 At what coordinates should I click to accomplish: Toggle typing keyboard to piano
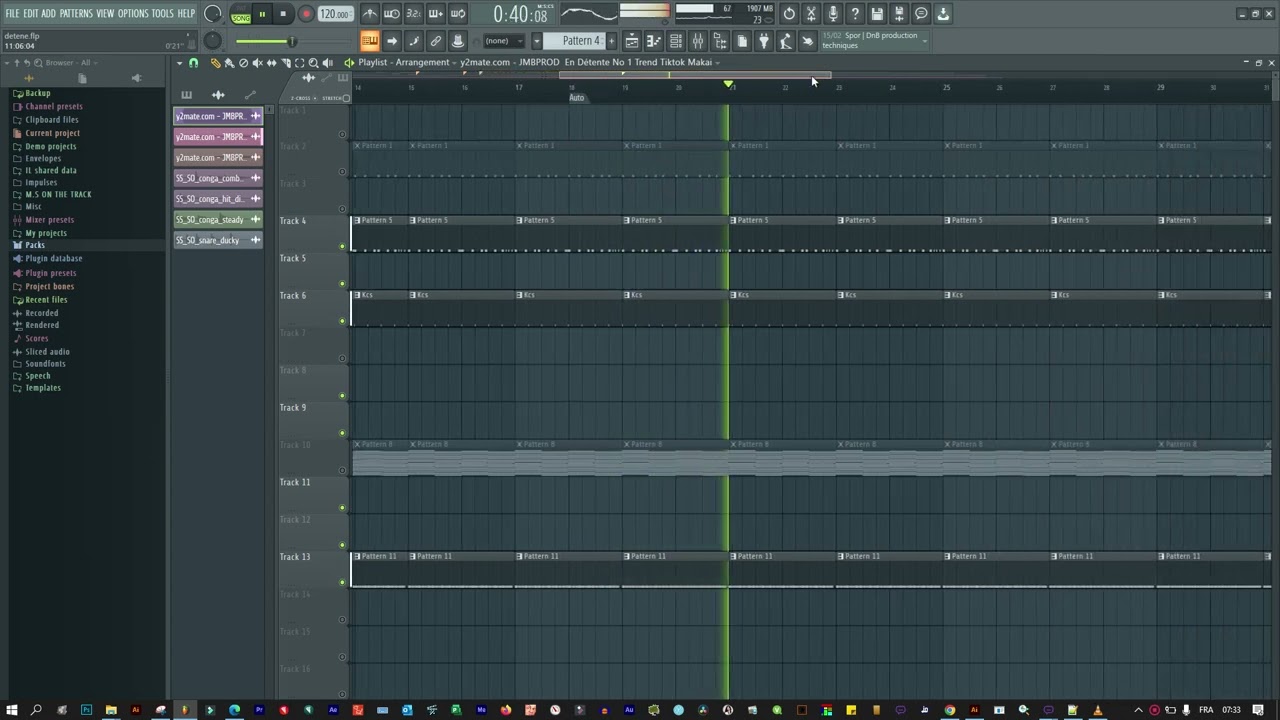pyautogui.click(x=369, y=41)
